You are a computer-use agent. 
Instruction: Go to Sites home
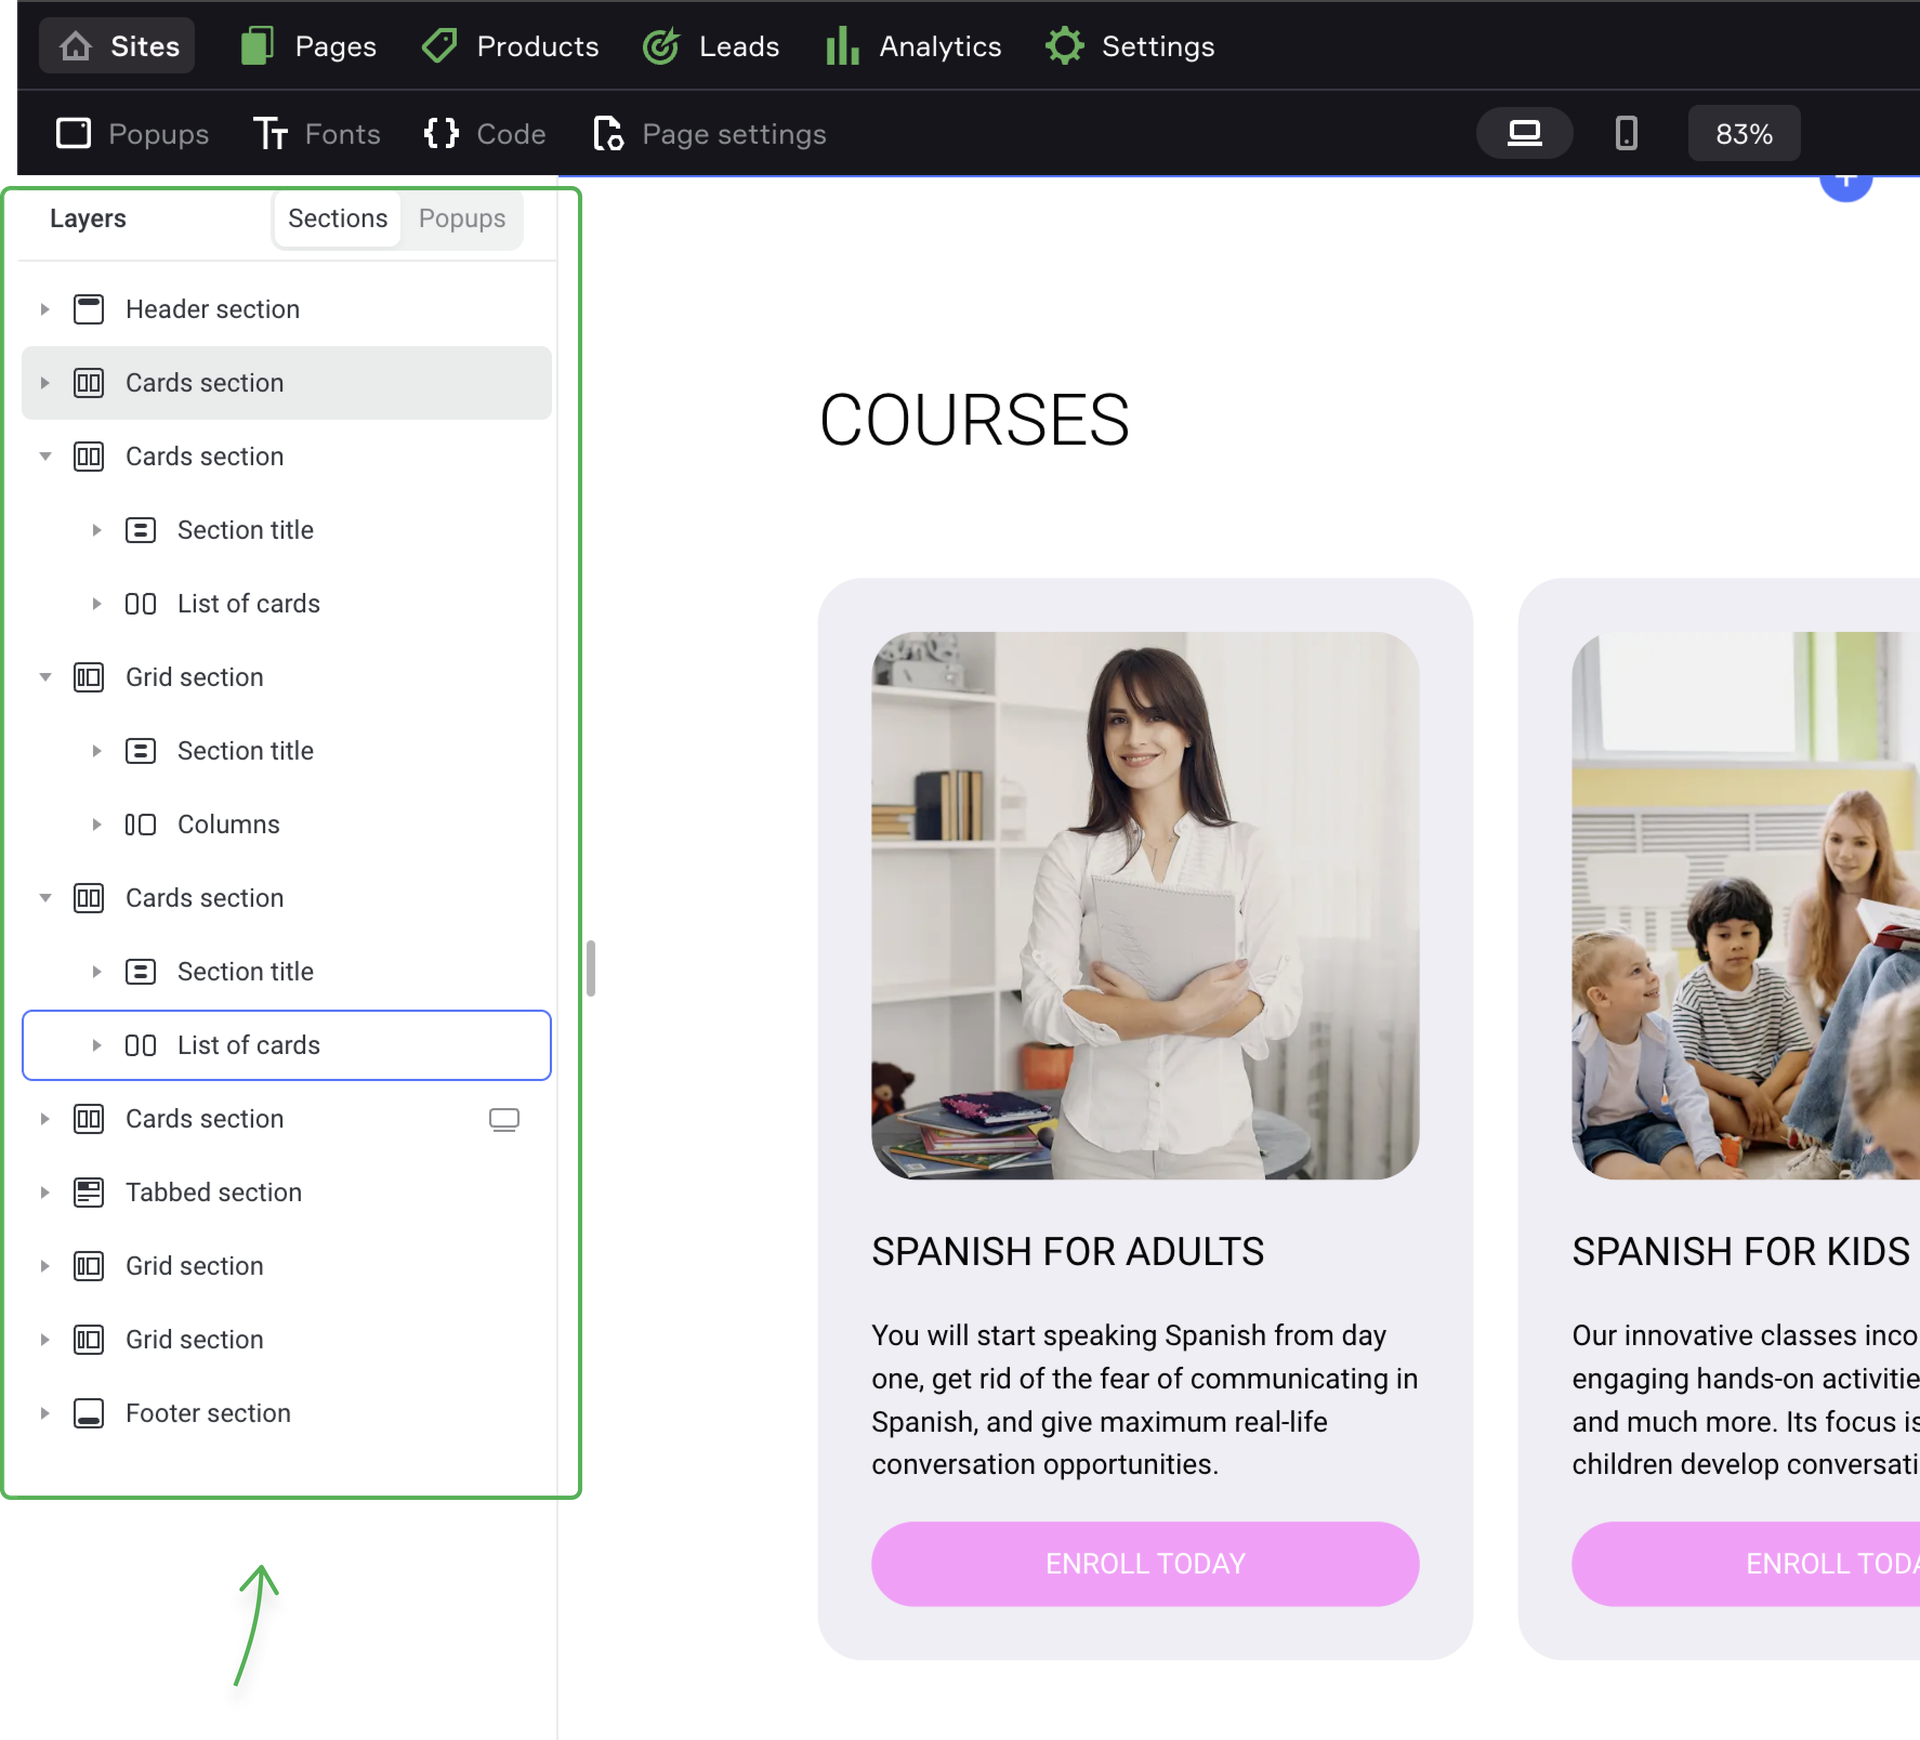118,46
